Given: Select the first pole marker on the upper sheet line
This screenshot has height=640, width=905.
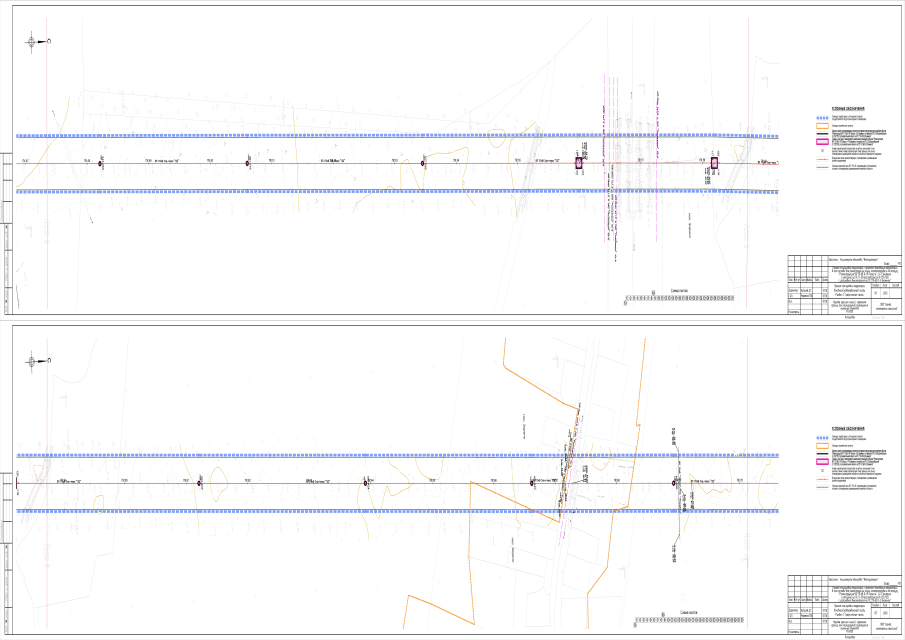Looking at the screenshot, I should coord(100,162).
